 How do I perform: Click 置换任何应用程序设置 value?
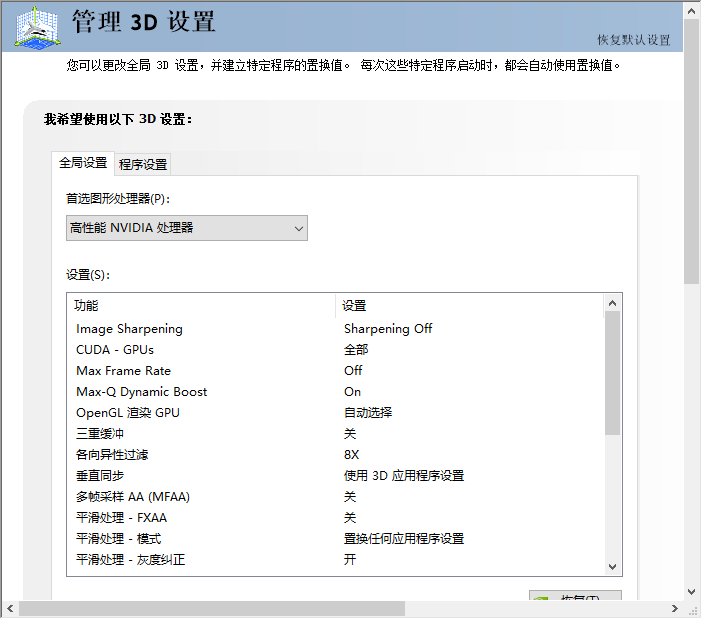pos(404,539)
